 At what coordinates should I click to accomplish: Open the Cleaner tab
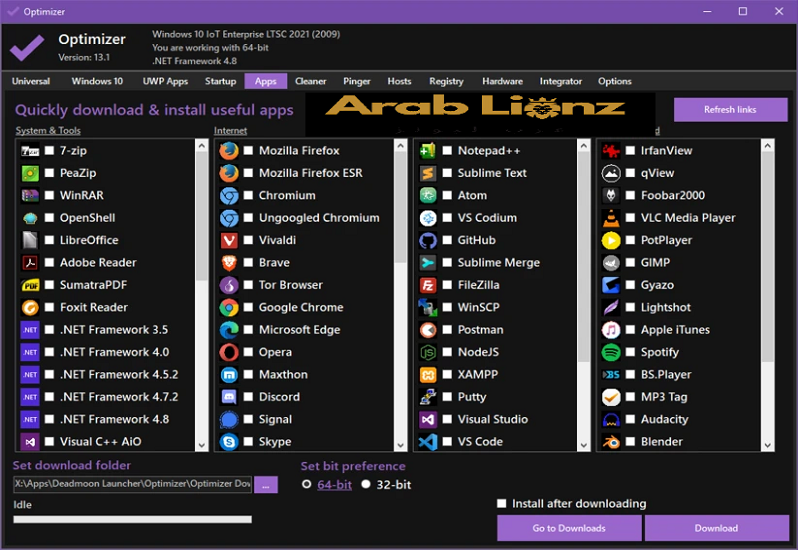point(310,81)
